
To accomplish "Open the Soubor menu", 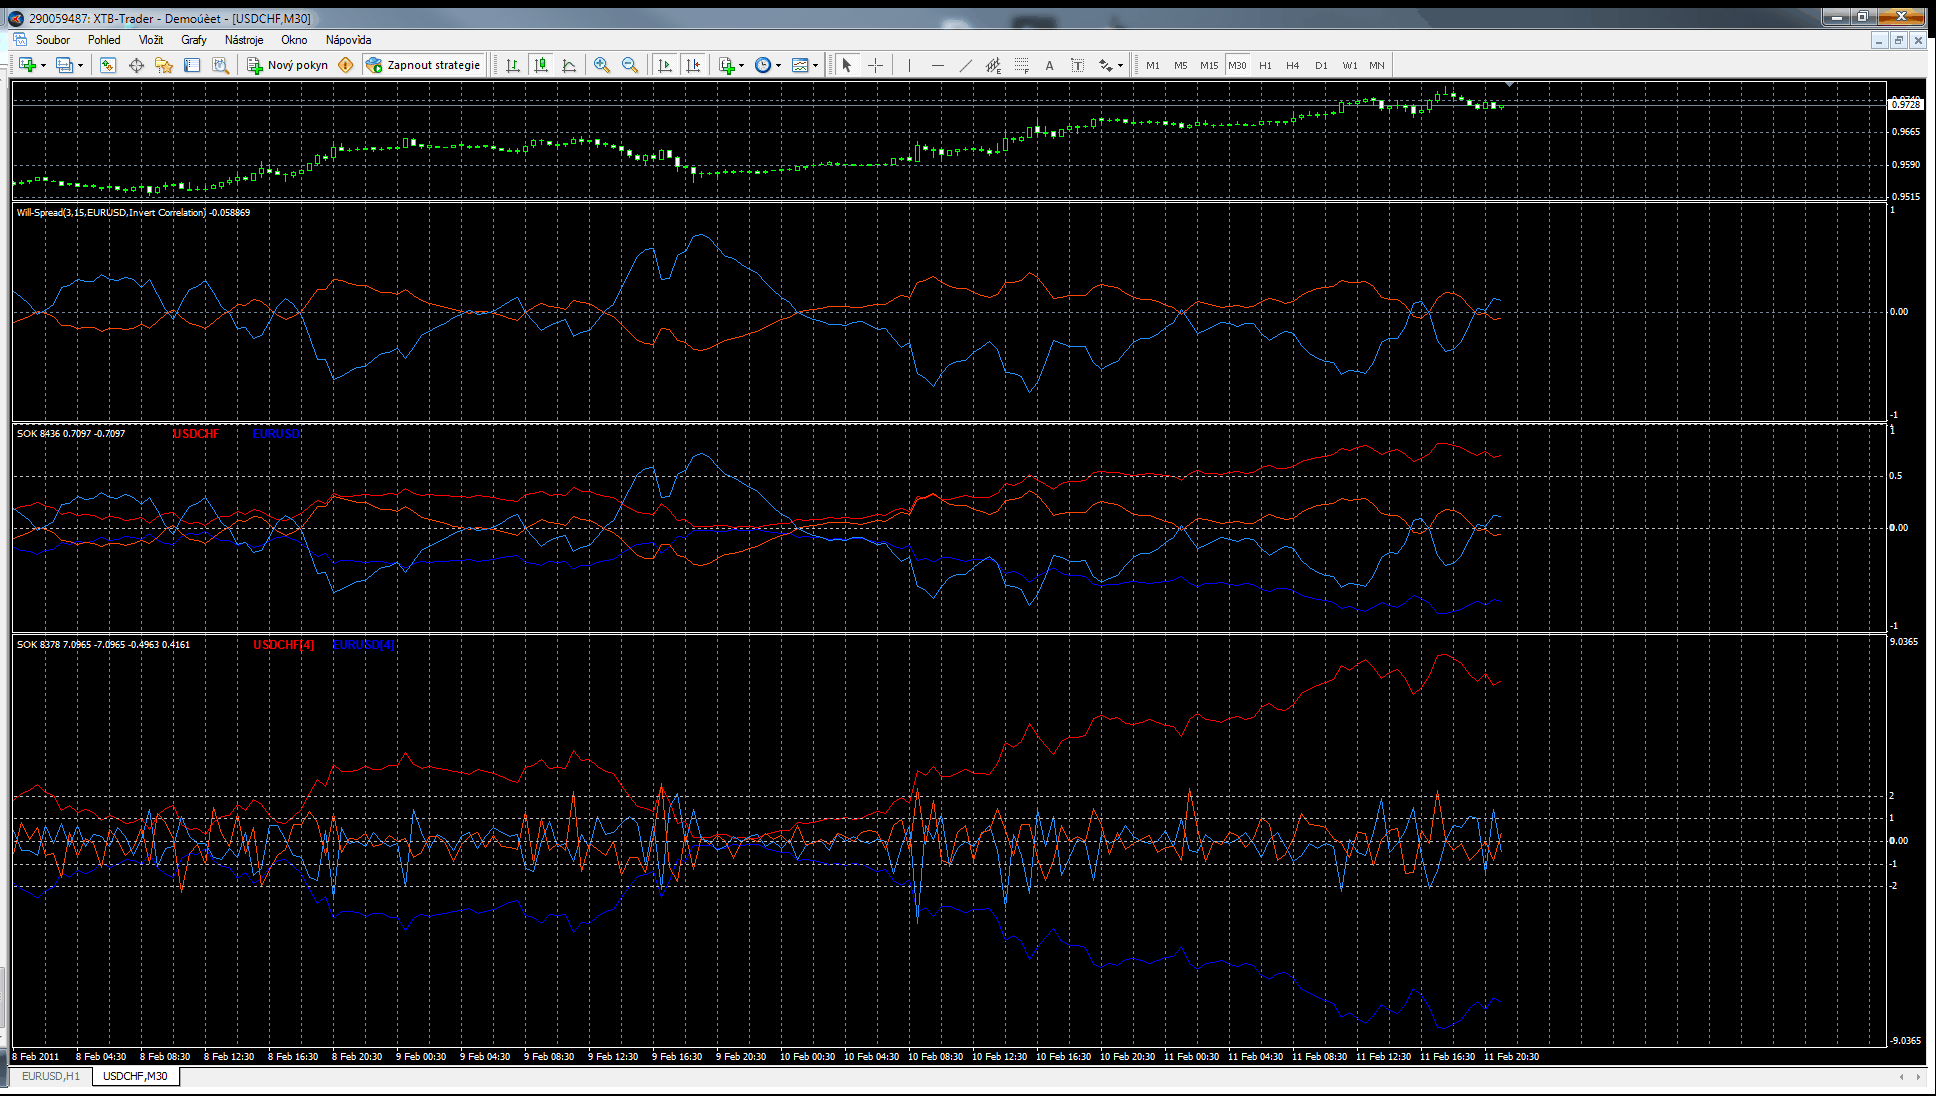I will 53,40.
